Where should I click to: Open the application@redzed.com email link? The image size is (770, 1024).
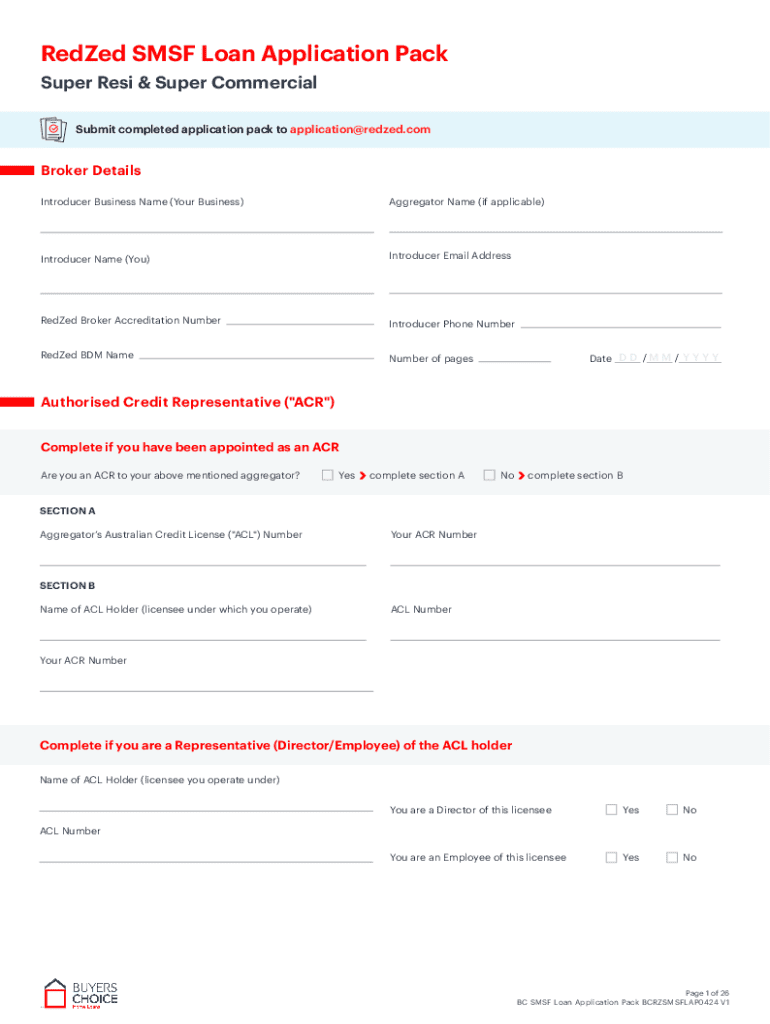[x=360, y=130]
